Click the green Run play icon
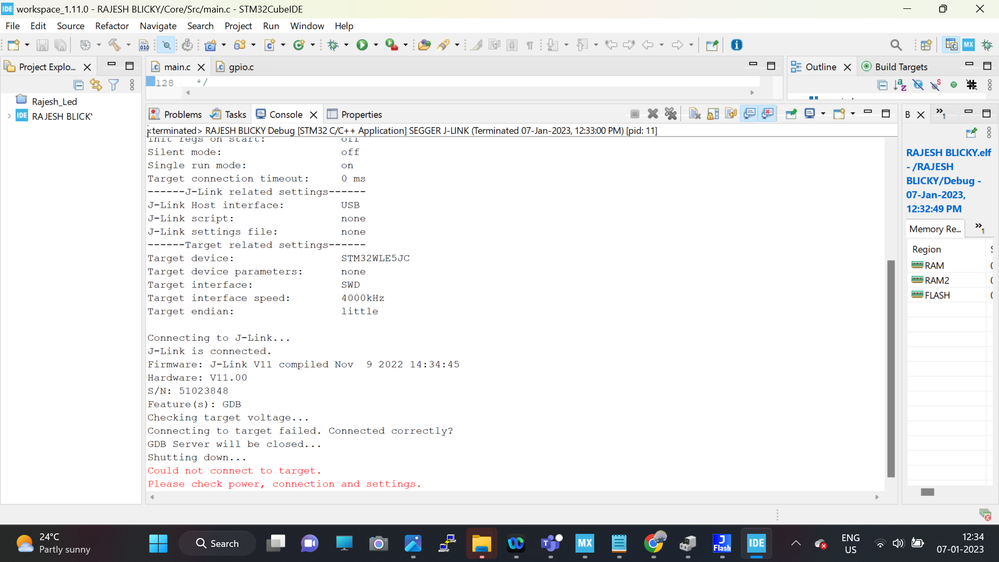The width and height of the screenshot is (999, 562). point(362,45)
